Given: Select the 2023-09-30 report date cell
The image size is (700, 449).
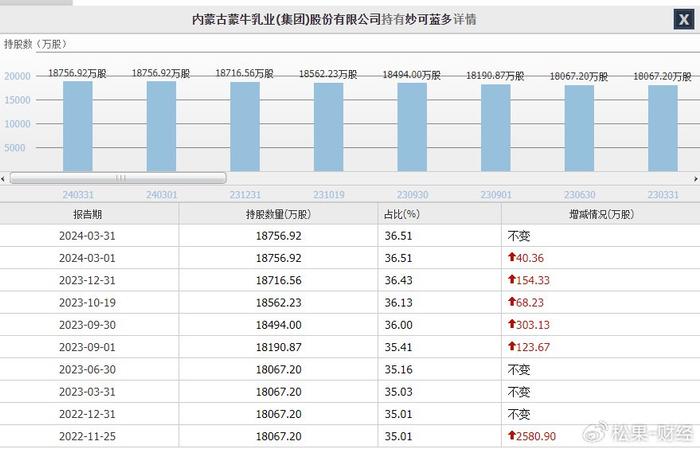Looking at the screenshot, I should click(88, 325).
